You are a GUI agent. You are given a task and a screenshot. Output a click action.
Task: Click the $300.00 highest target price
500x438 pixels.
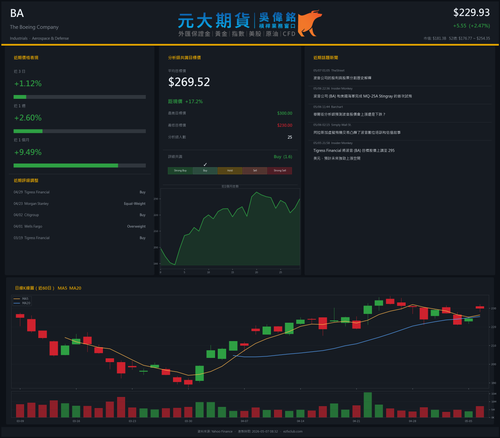point(285,113)
